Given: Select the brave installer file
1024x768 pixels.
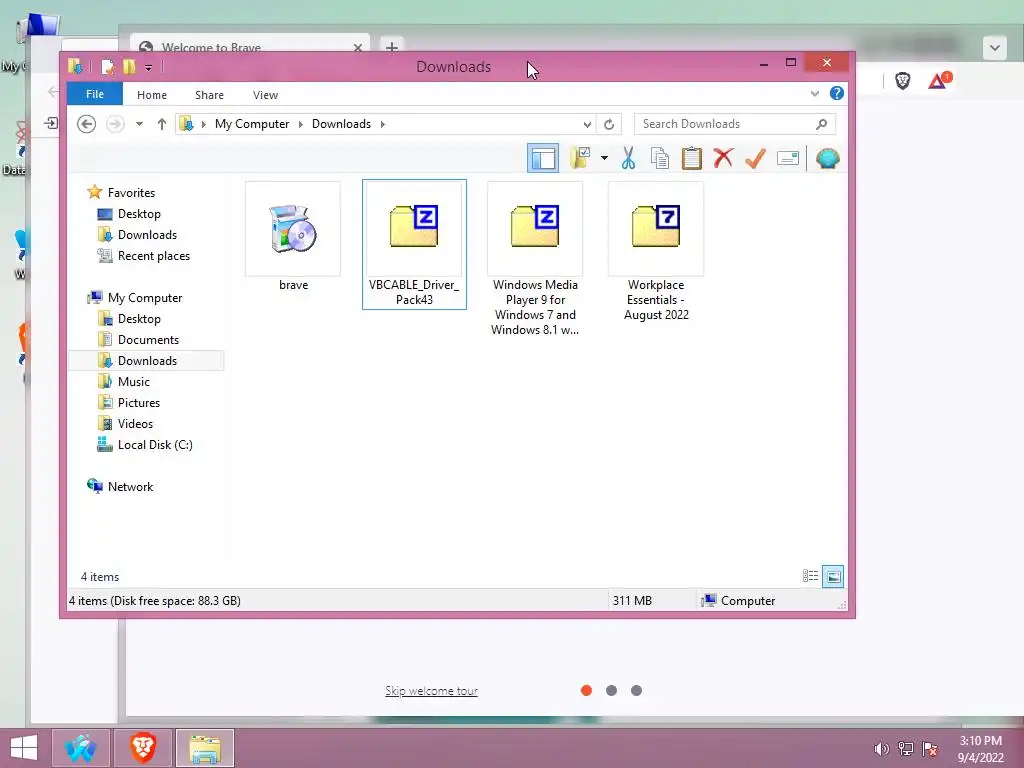Looking at the screenshot, I should point(293,237).
